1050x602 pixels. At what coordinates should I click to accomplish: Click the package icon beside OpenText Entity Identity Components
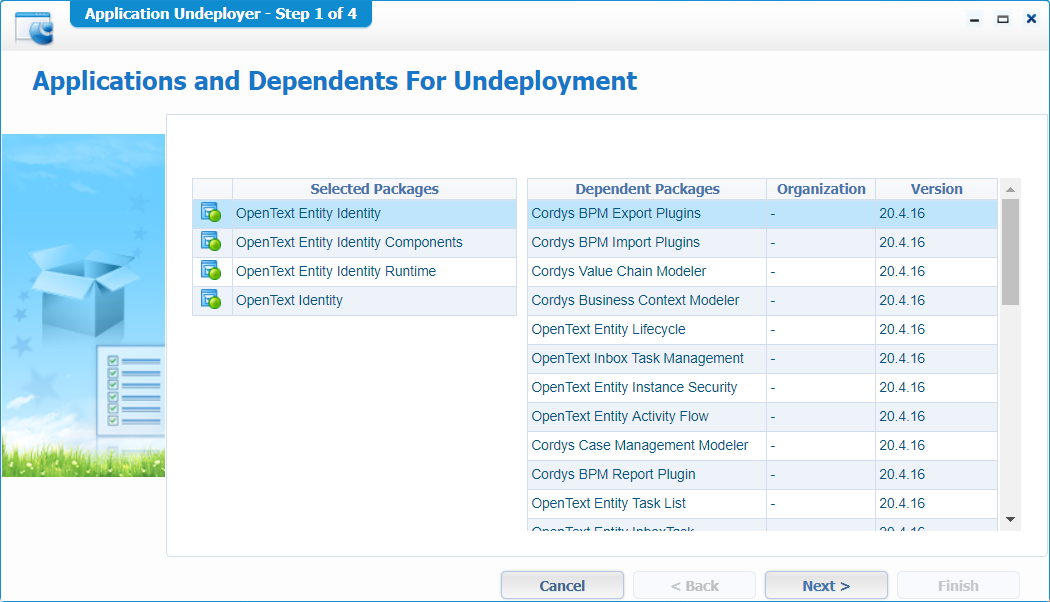[212, 242]
